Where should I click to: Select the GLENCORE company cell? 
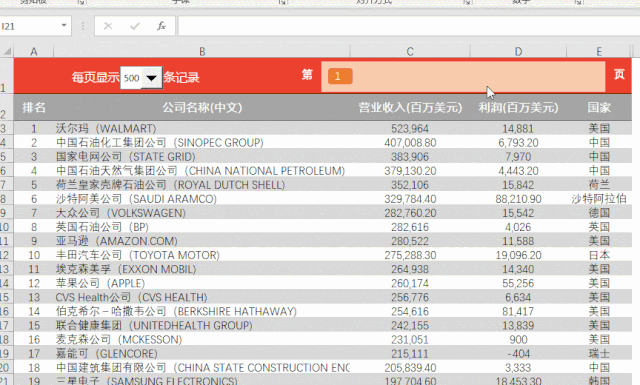click(x=202, y=354)
